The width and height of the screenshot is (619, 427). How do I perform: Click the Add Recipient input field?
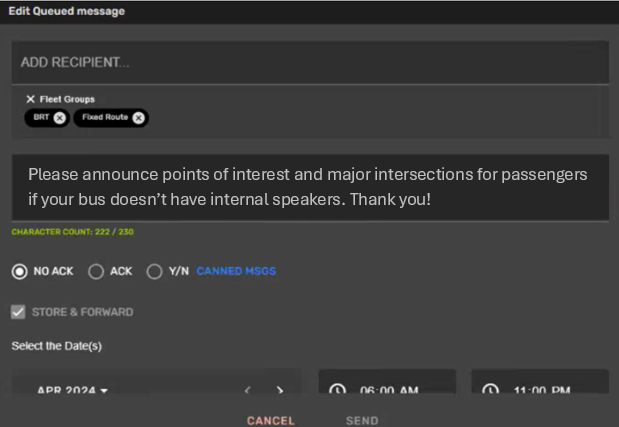309,62
